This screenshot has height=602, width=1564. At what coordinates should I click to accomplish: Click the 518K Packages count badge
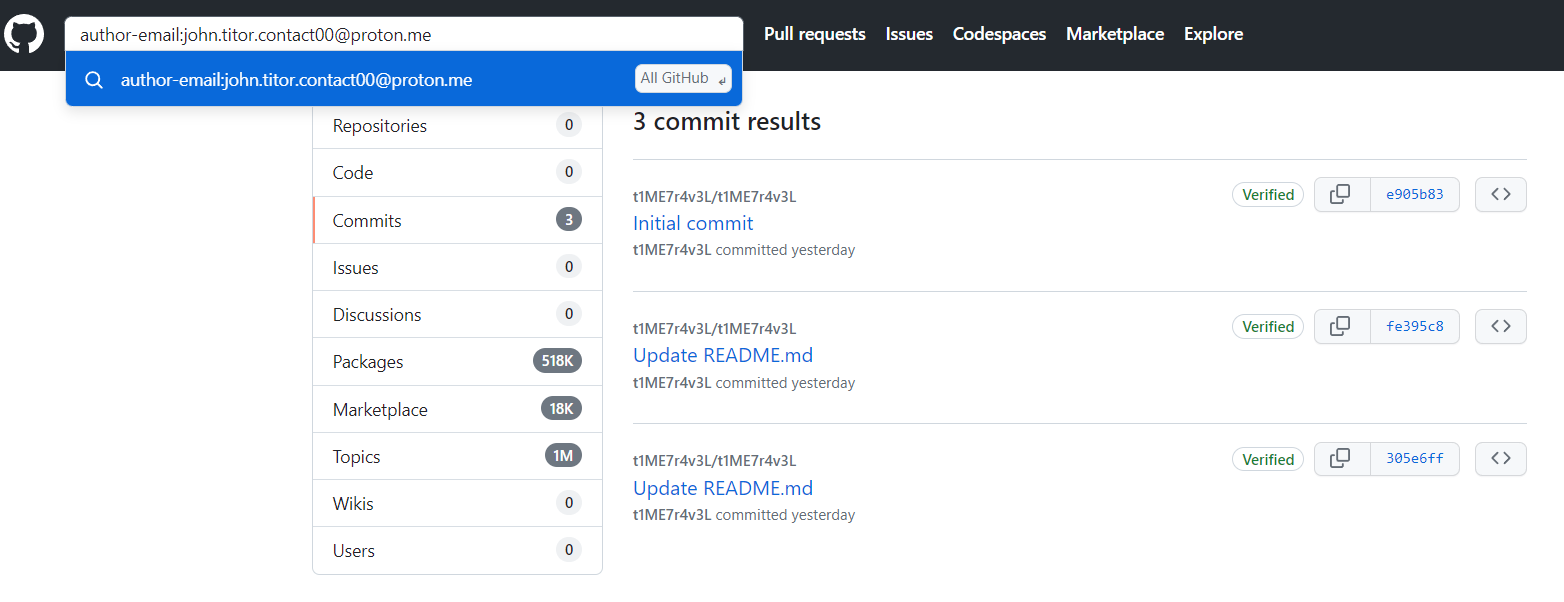click(557, 362)
